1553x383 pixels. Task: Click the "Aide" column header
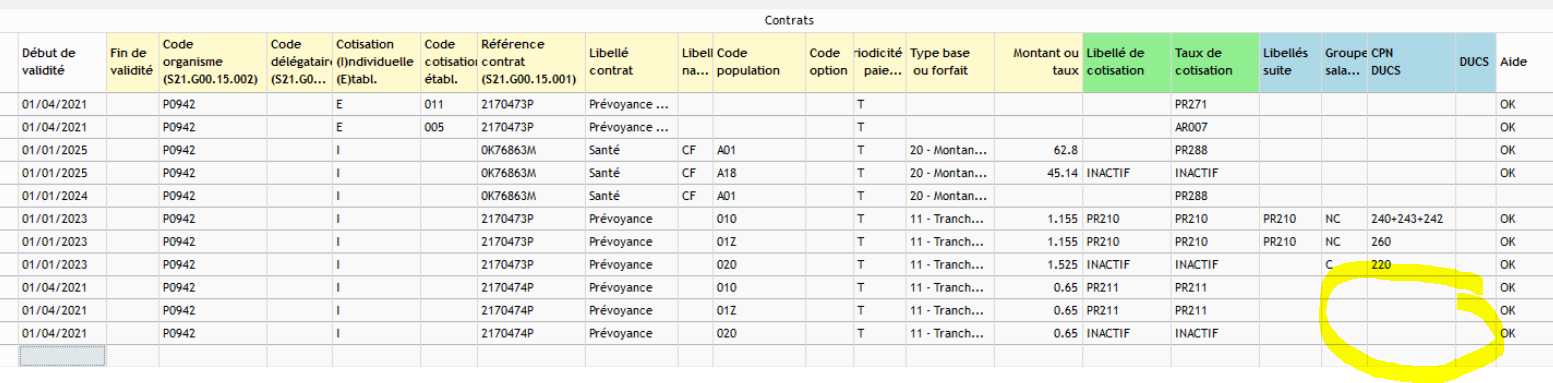(x=1524, y=62)
